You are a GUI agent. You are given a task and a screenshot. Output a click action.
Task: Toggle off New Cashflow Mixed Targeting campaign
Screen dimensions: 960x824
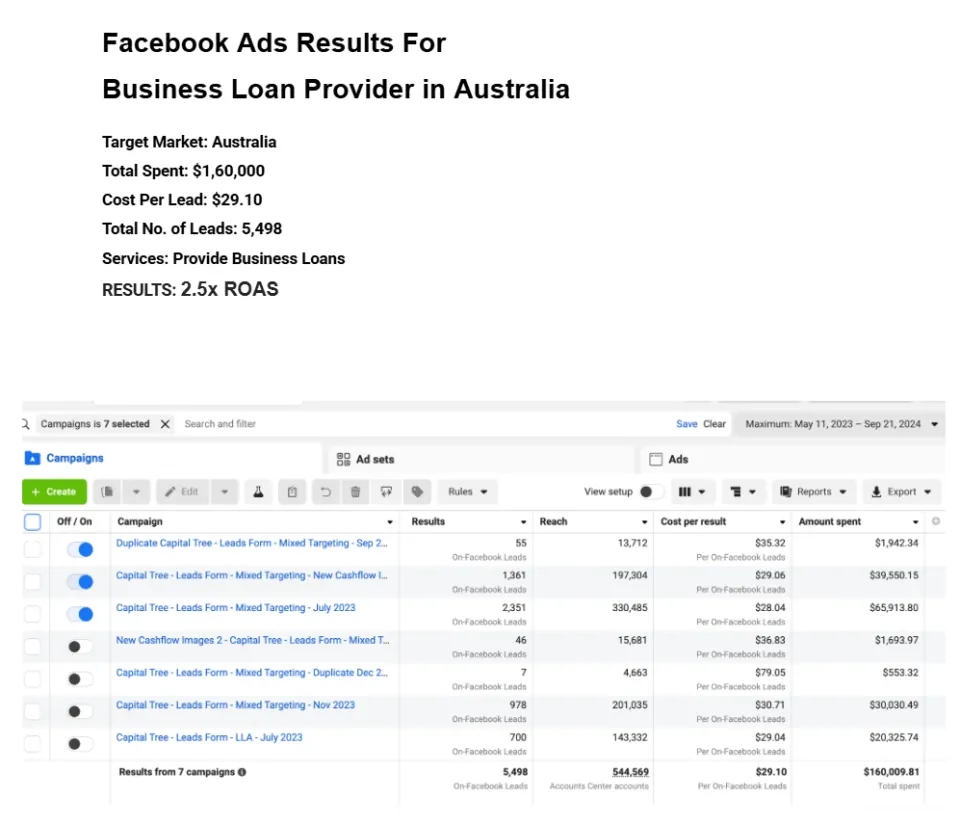(80, 582)
